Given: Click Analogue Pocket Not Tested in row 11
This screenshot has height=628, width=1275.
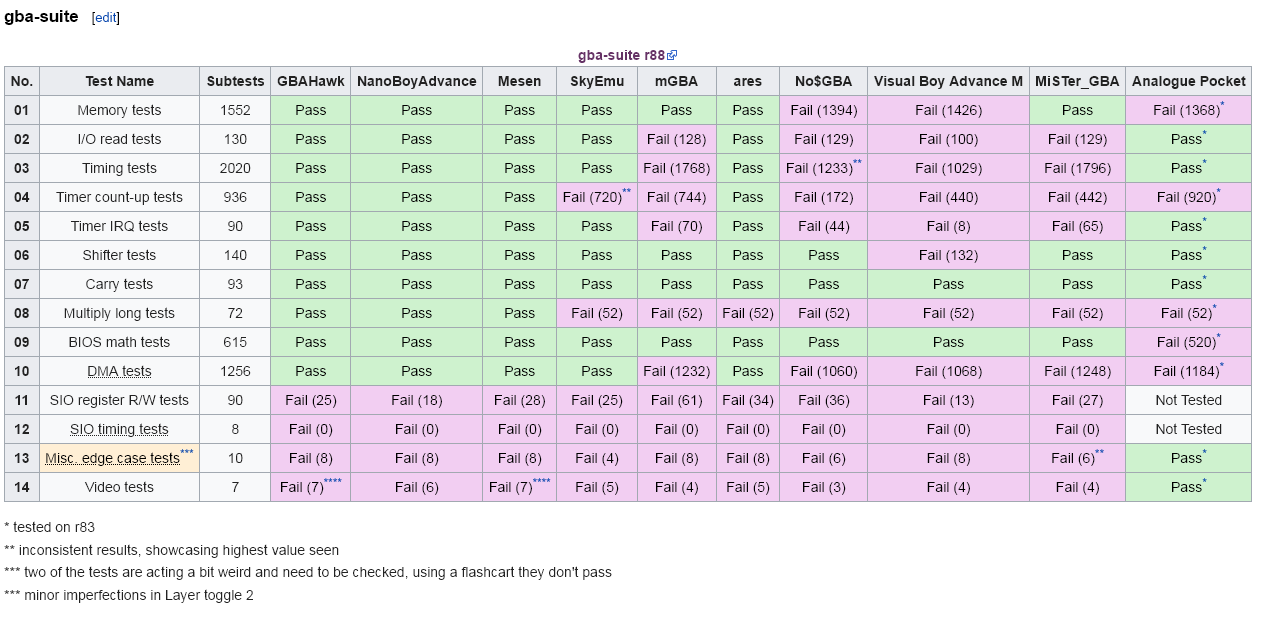Looking at the screenshot, I should tap(1188, 400).
